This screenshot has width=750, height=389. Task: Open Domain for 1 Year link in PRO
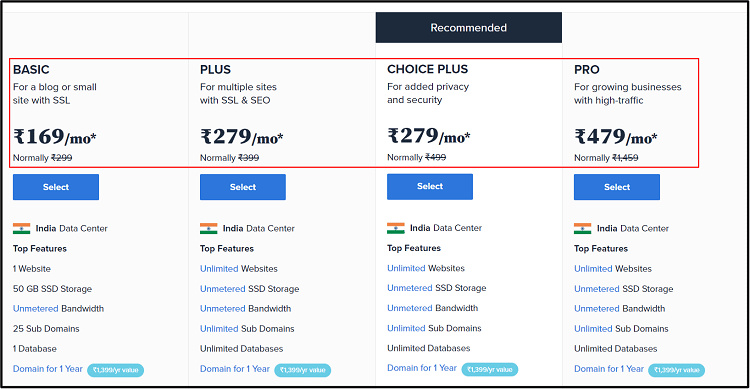pos(609,369)
